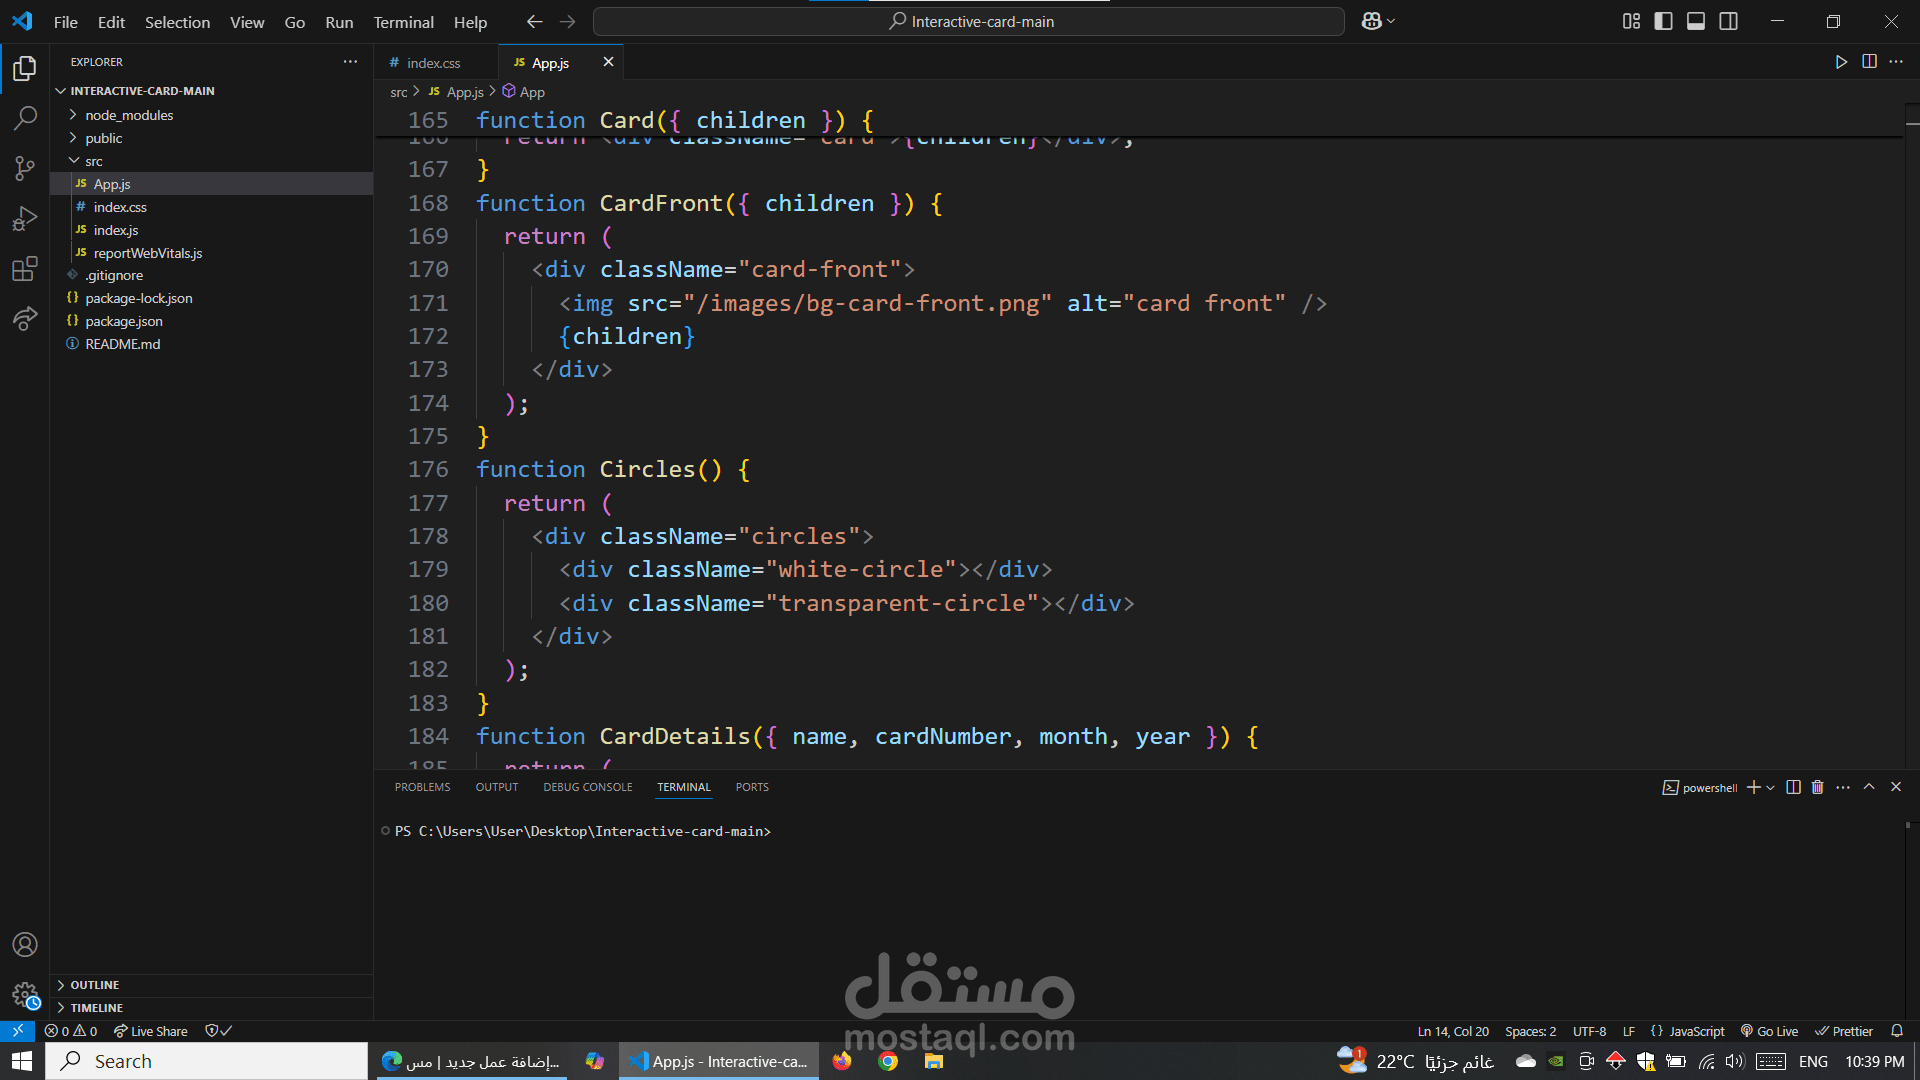Split the editor to the right
1920x1080 pixels.
[1869, 62]
